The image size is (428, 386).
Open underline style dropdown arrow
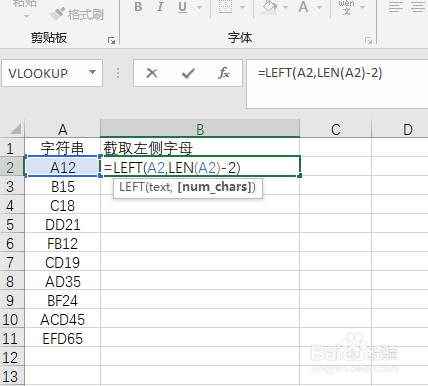[x=199, y=7]
